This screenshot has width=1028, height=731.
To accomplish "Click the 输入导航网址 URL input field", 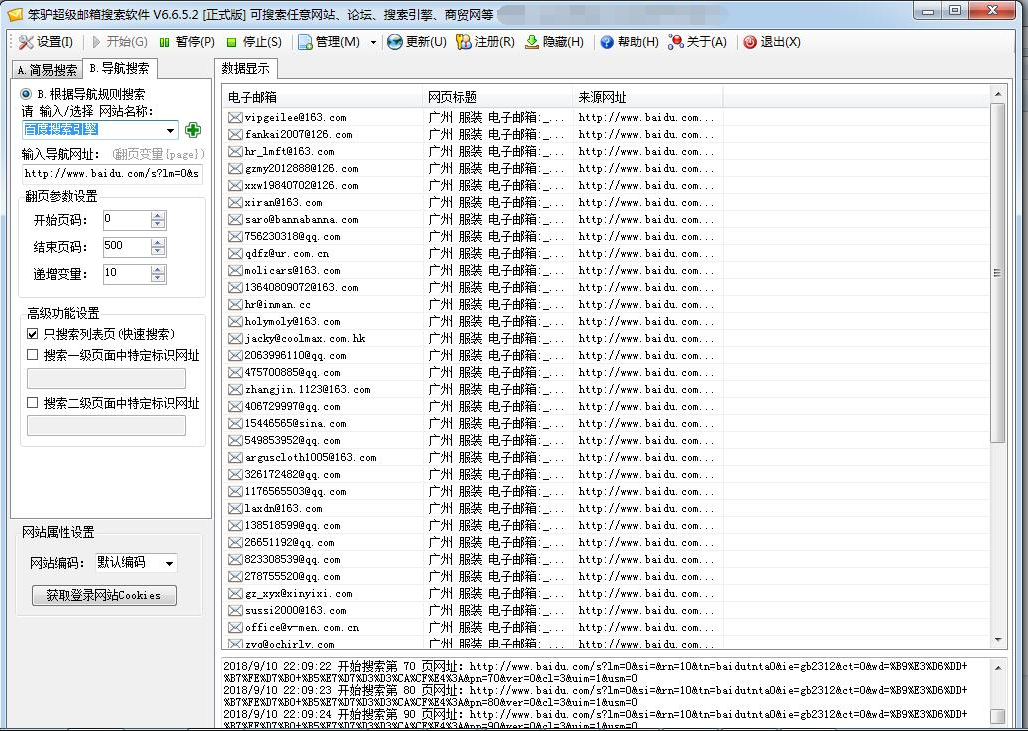I will [x=111, y=174].
